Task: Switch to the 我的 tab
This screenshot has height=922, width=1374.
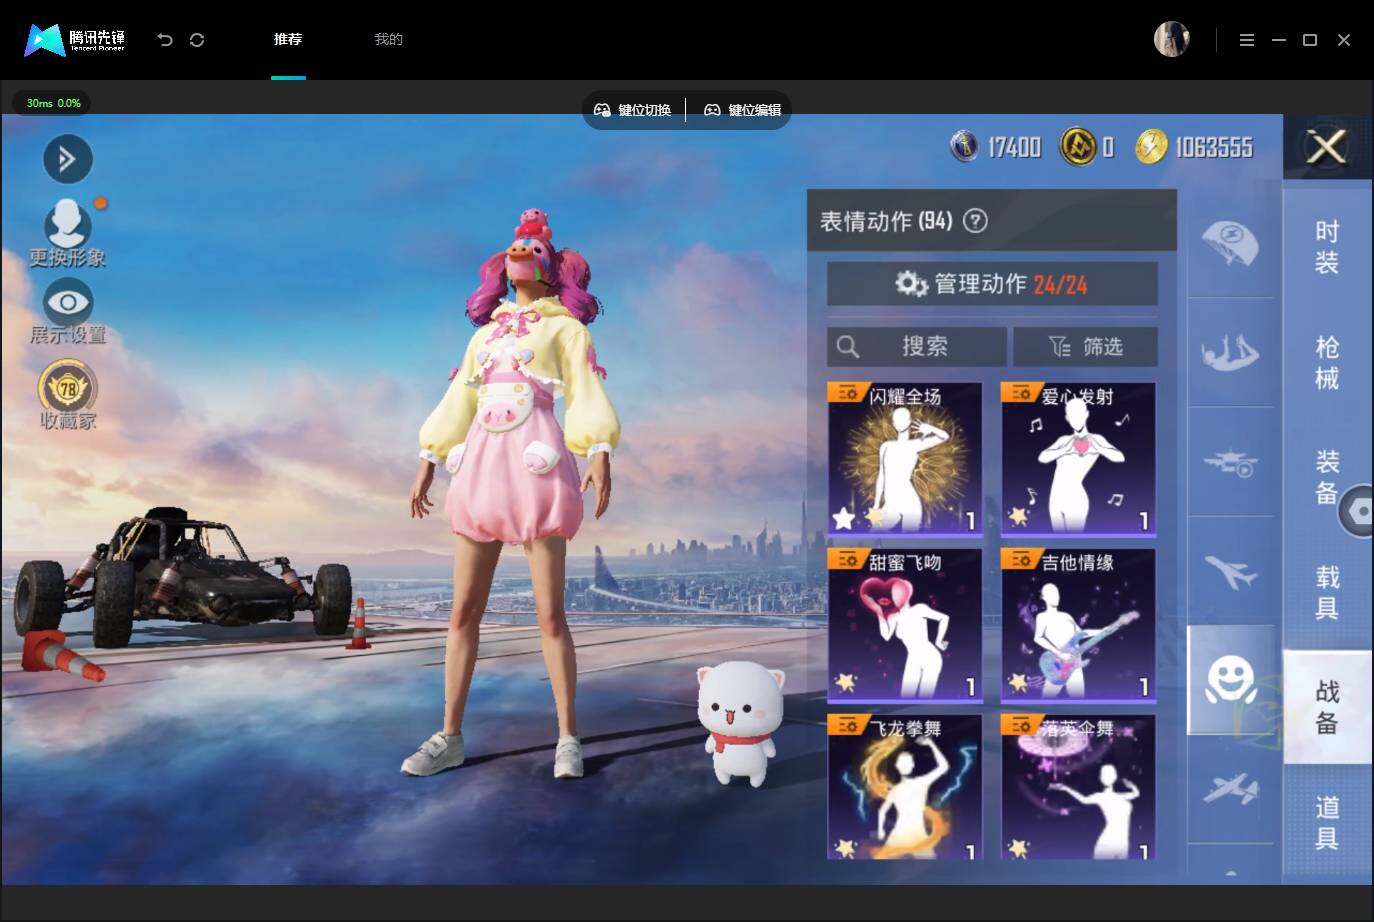Action: tap(388, 39)
